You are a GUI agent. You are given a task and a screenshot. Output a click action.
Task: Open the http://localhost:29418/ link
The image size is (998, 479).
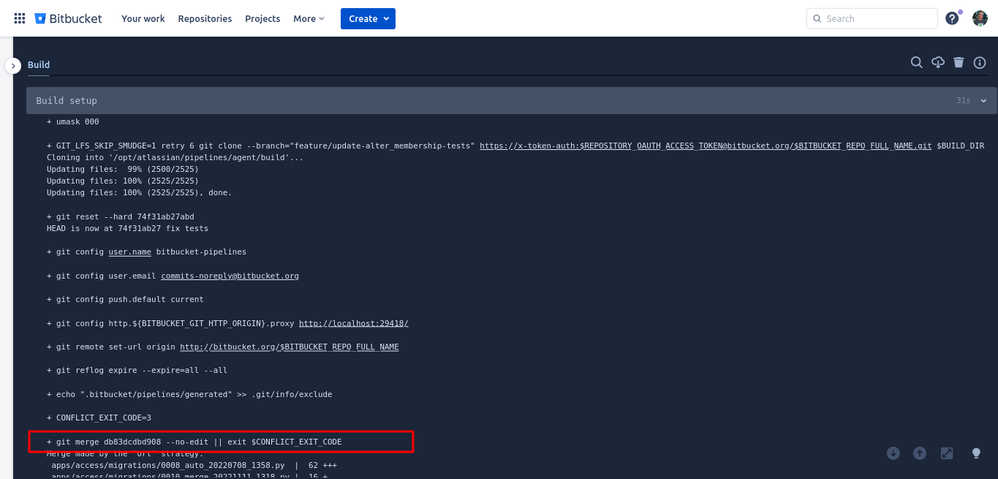coord(353,323)
